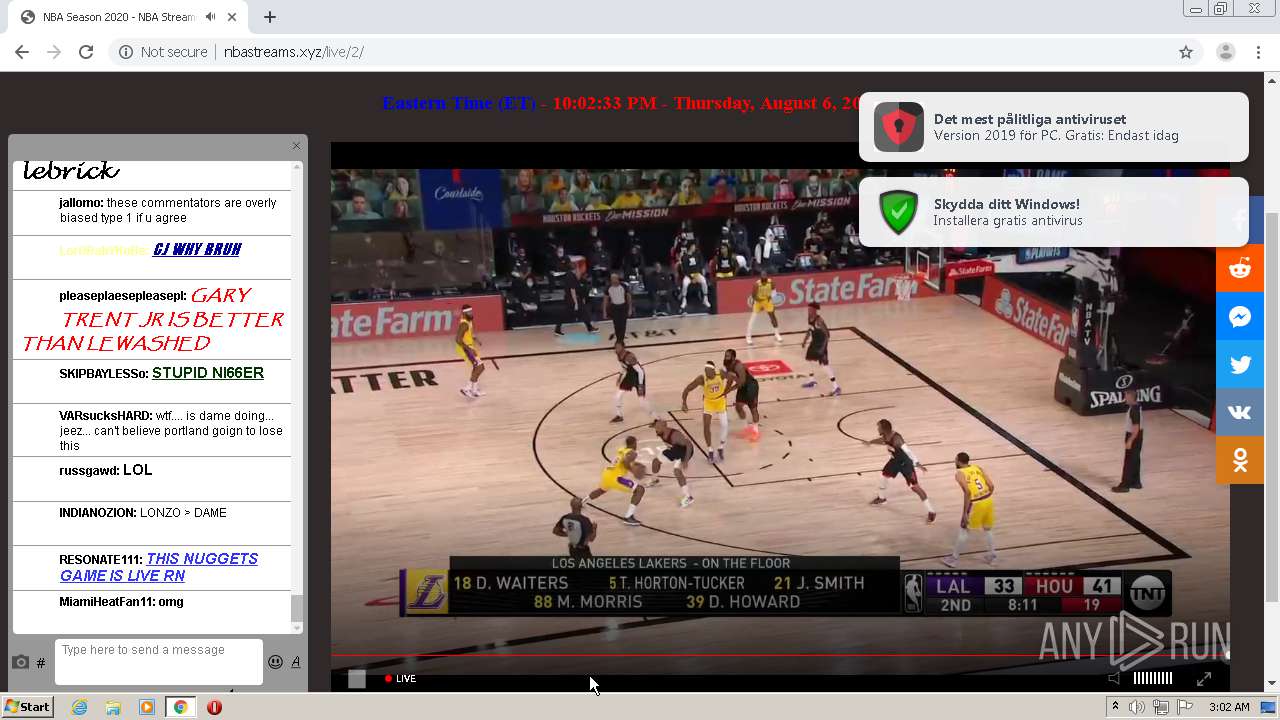Click Show desktop button in tray
The image size is (1280, 720).
click(1269, 707)
